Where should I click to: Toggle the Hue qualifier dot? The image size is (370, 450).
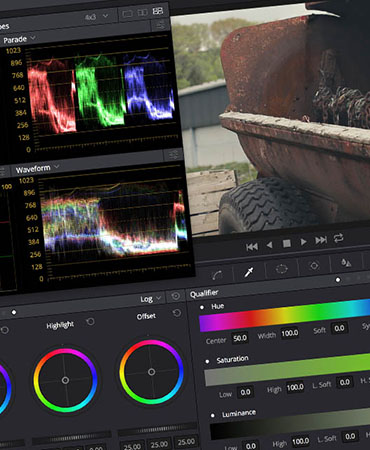coord(202,307)
